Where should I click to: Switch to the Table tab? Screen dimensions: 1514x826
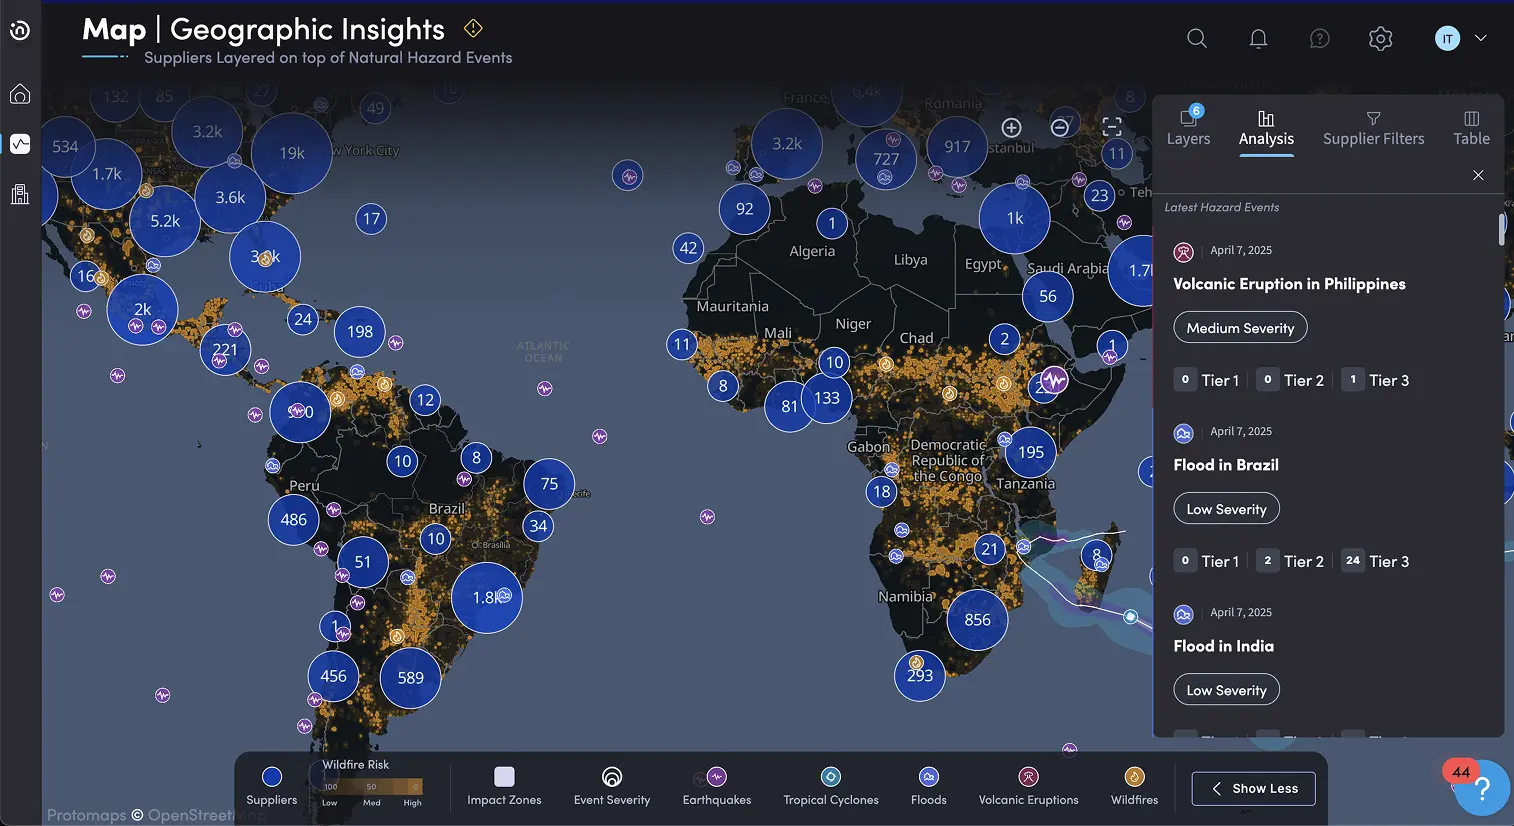pyautogui.click(x=1471, y=127)
